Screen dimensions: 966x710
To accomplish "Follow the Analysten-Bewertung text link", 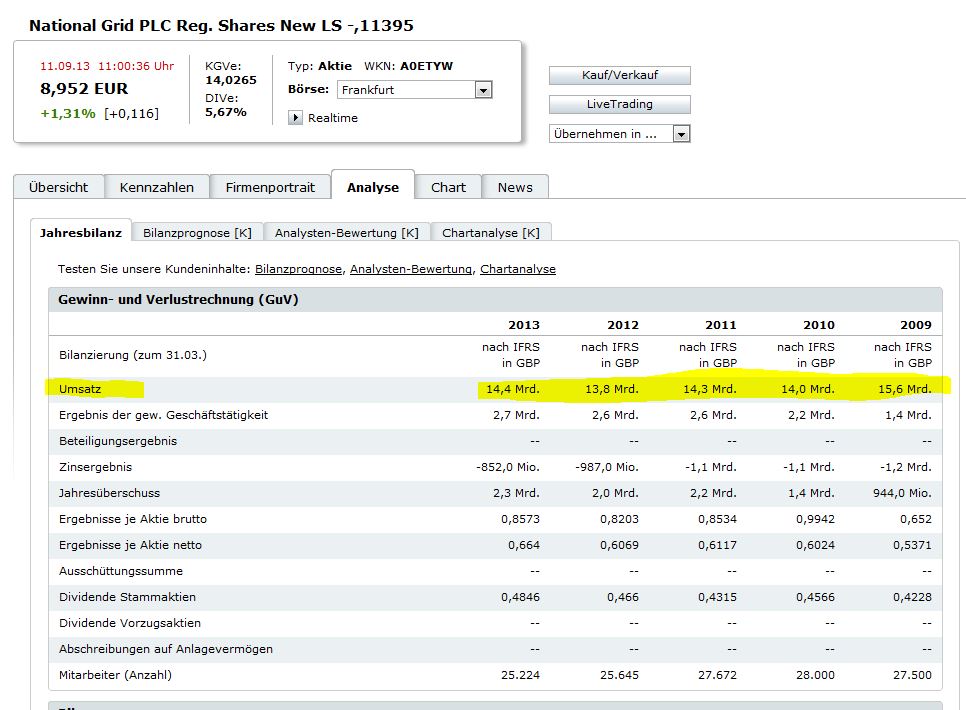I will [410, 269].
